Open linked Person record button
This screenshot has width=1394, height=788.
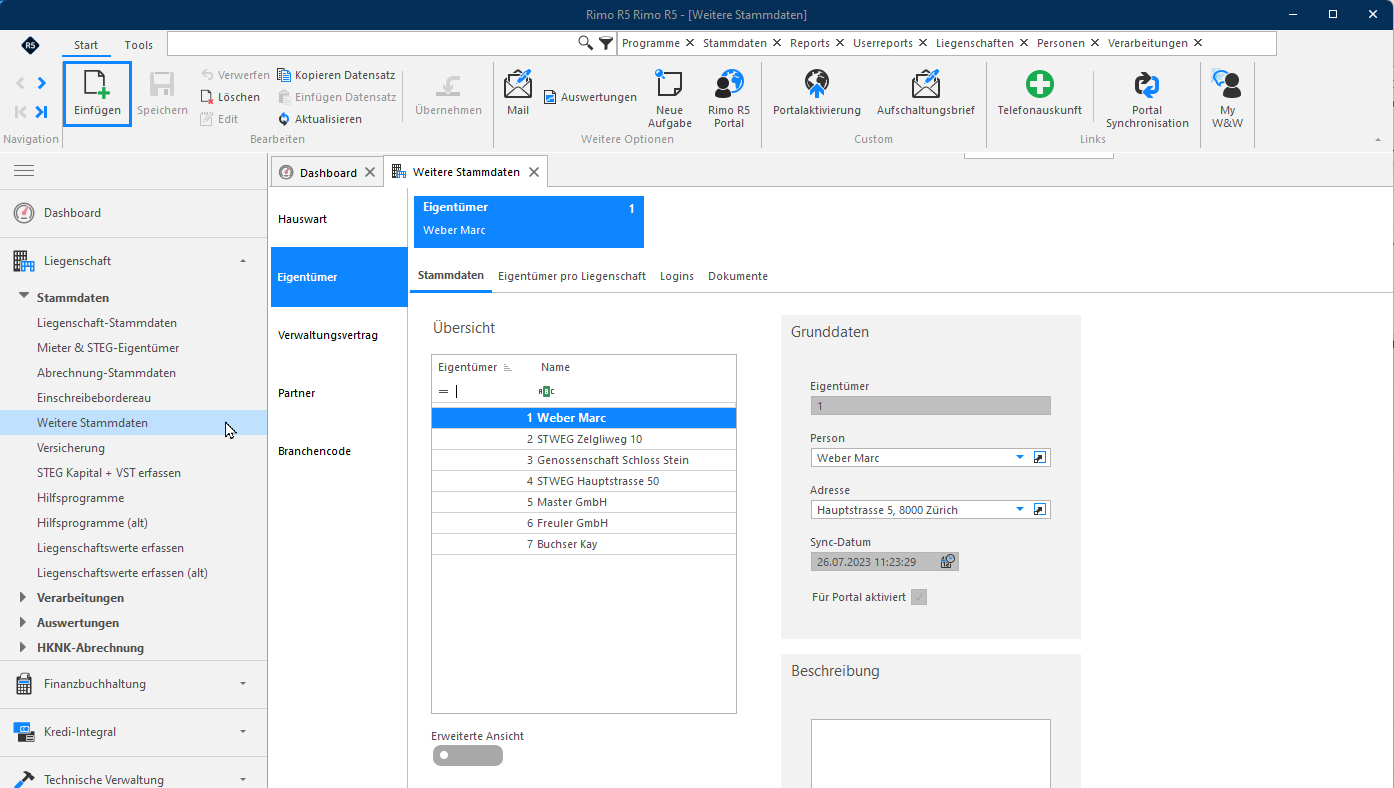pyautogui.click(x=1040, y=457)
